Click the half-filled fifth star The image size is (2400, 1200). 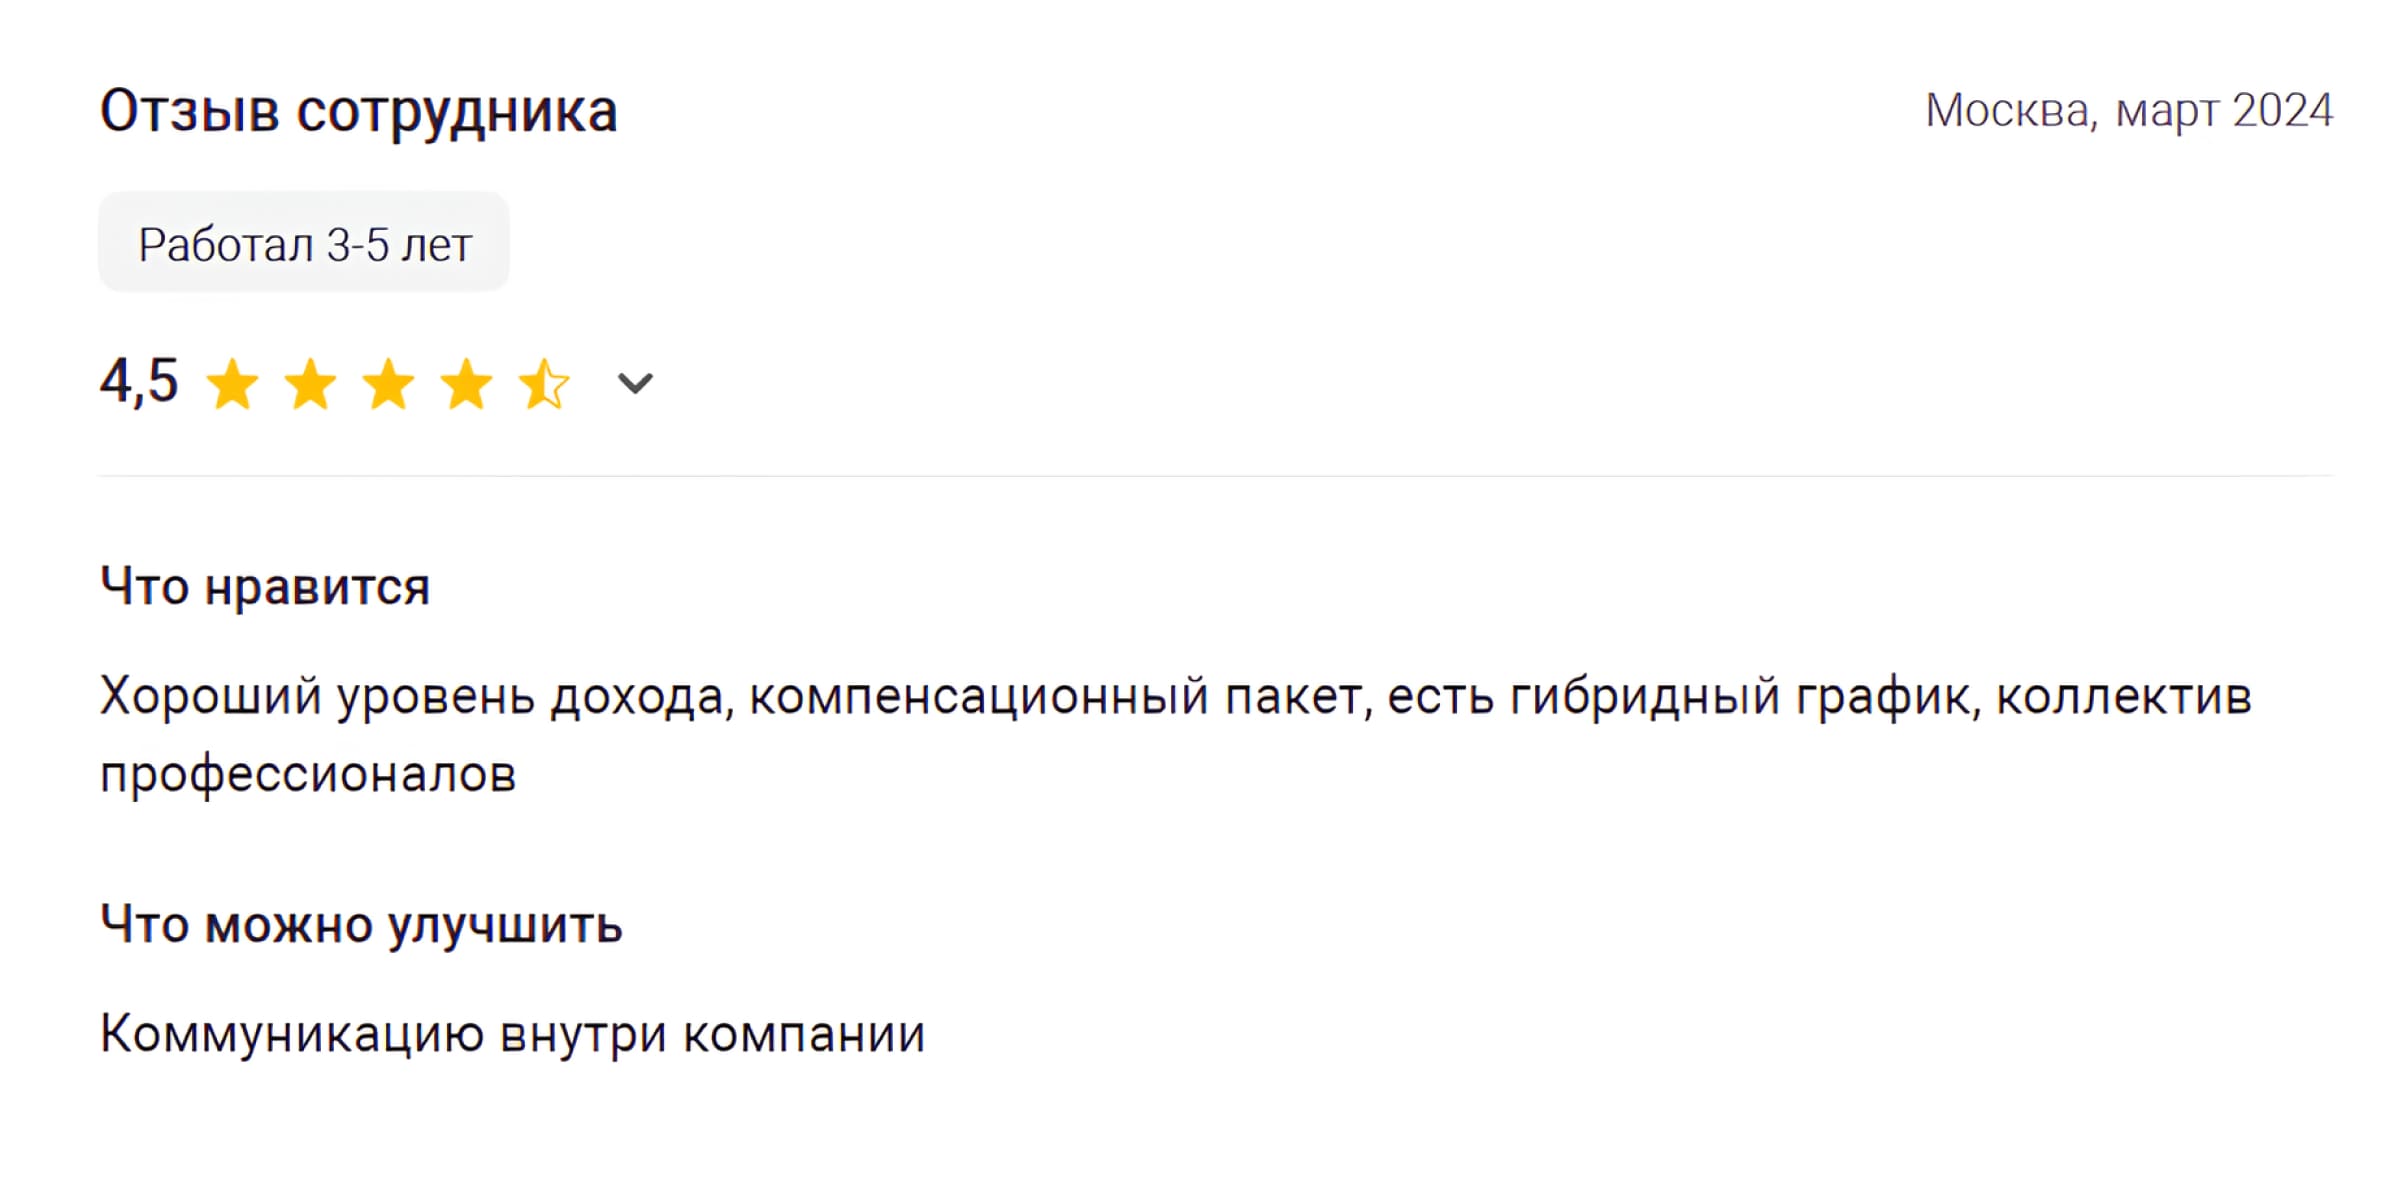pyautogui.click(x=546, y=383)
